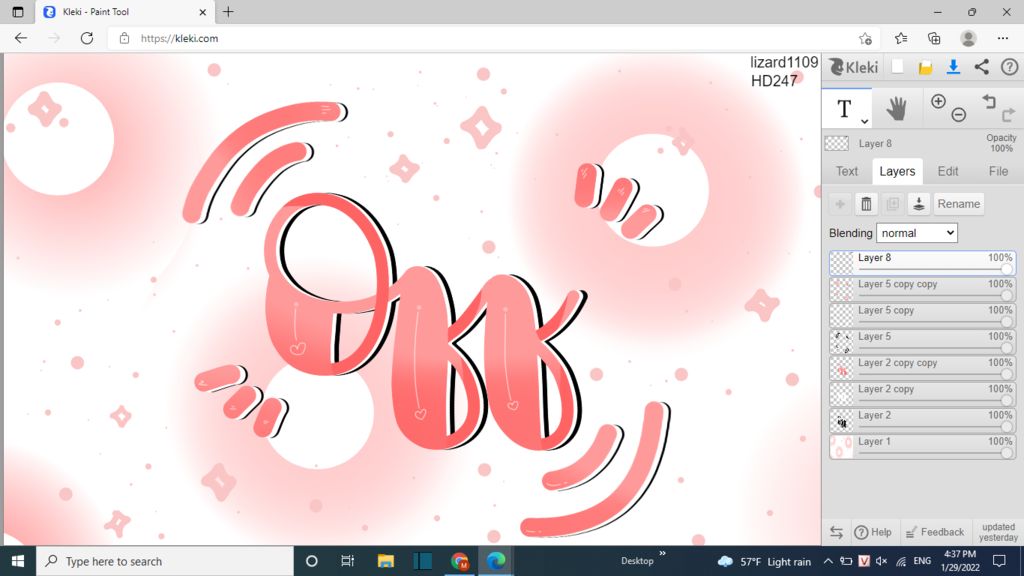The height and width of the screenshot is (576, 1024).
Task: Open the browser profile avatar
Action: tap(968, 39)
